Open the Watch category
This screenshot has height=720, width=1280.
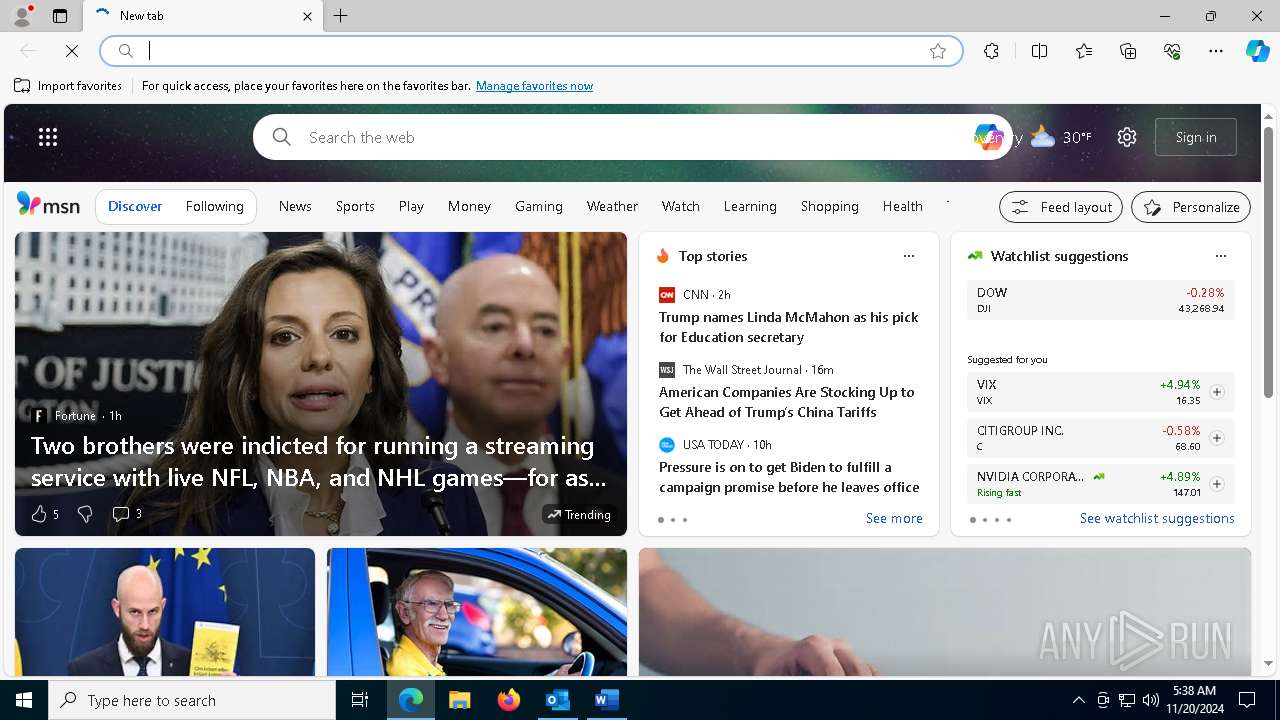tap(681, 206)
